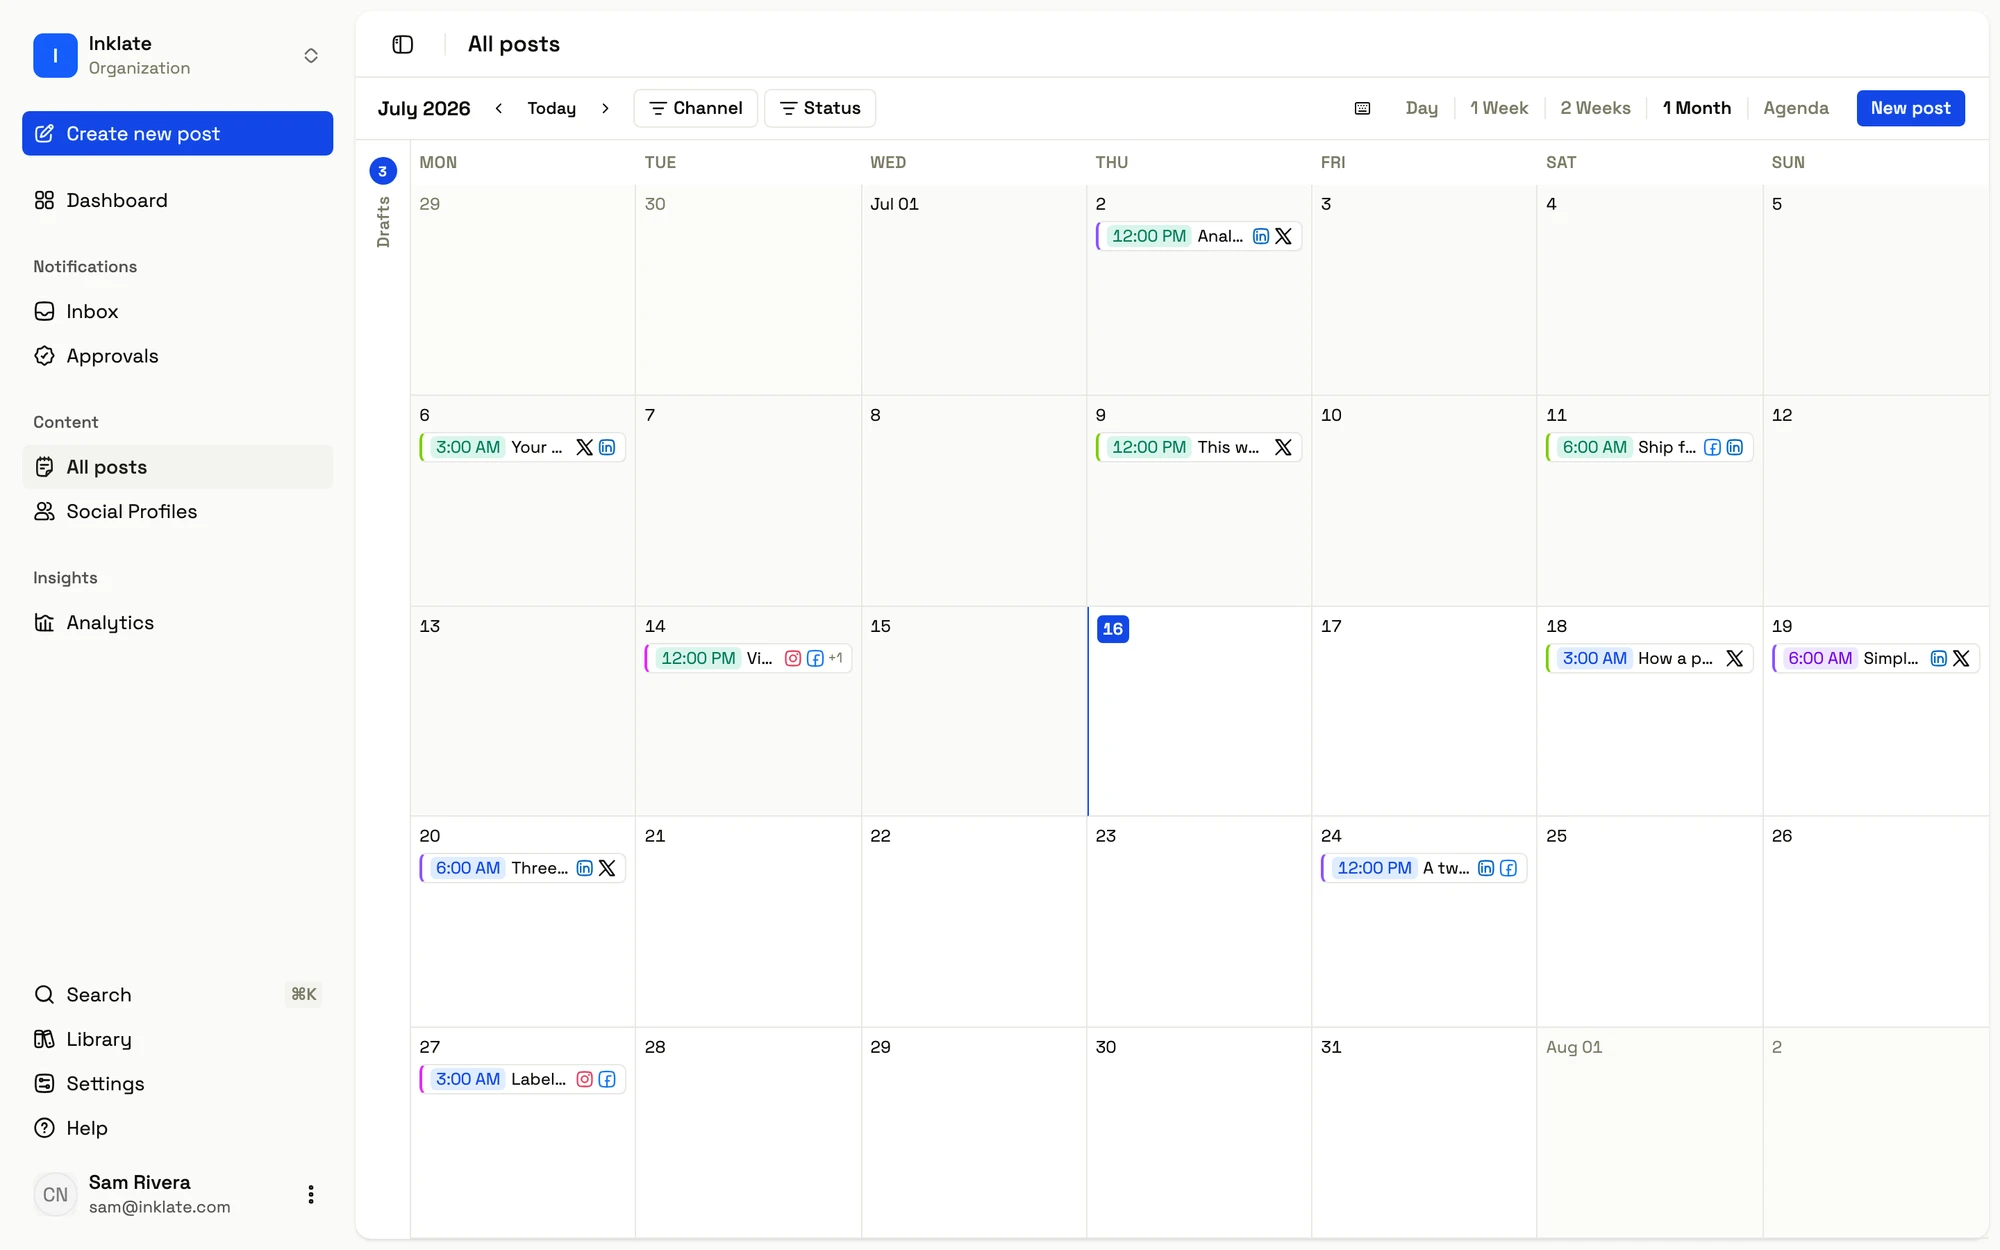Screen dimensions: 2000x1250
Task: Open July 6 post 'Your ...'
Action: pos(522,447)
